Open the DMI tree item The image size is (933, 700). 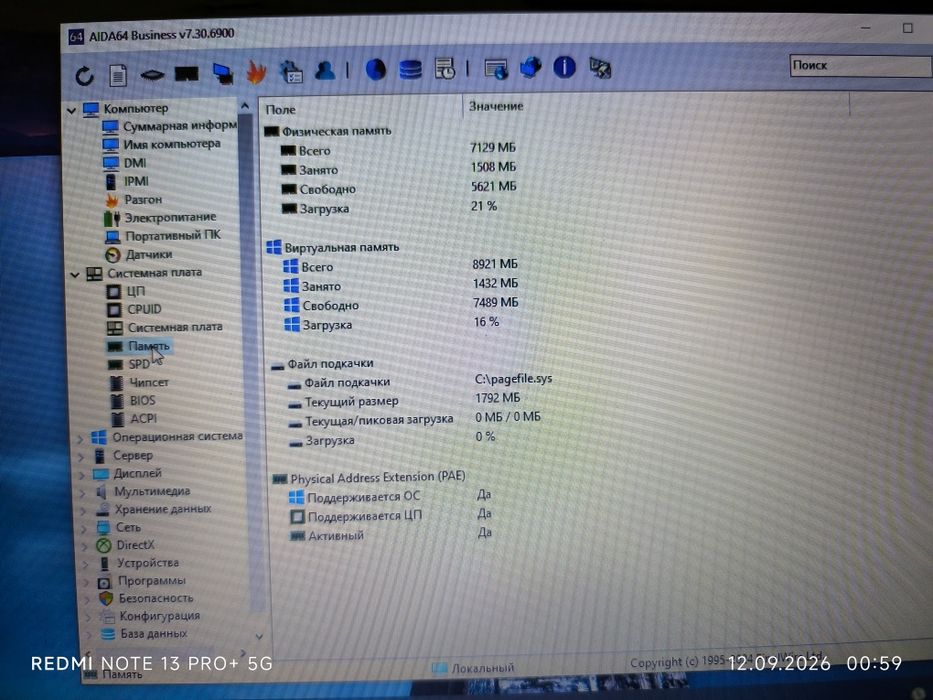(134, 162)
